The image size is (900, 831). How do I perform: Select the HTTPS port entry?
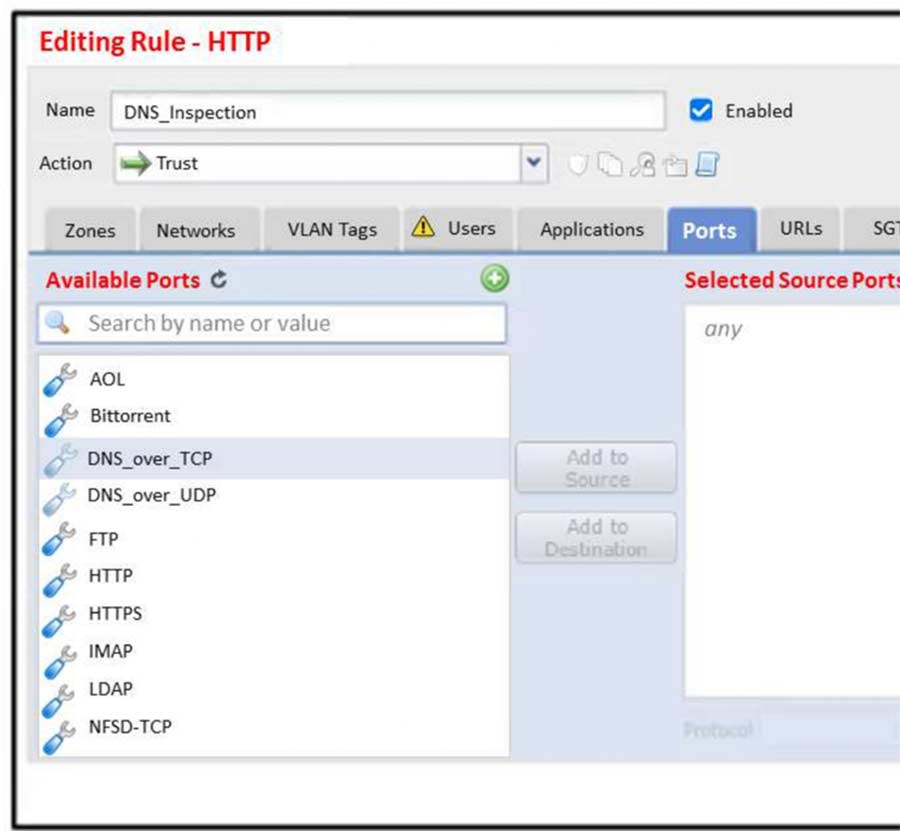coord(115,613)
